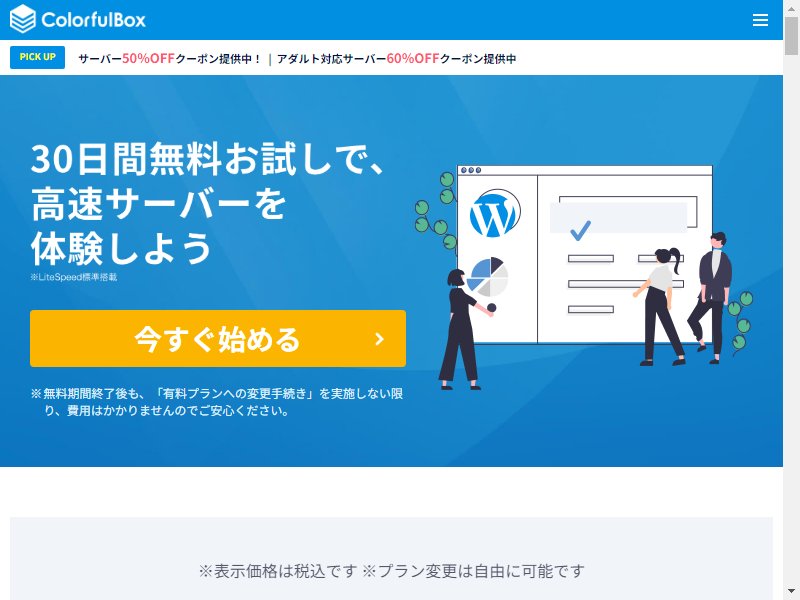Click the chevron arrow on 今すぐ始める button
Viewport: 800px width, 600px height.
tap(379, 339)
